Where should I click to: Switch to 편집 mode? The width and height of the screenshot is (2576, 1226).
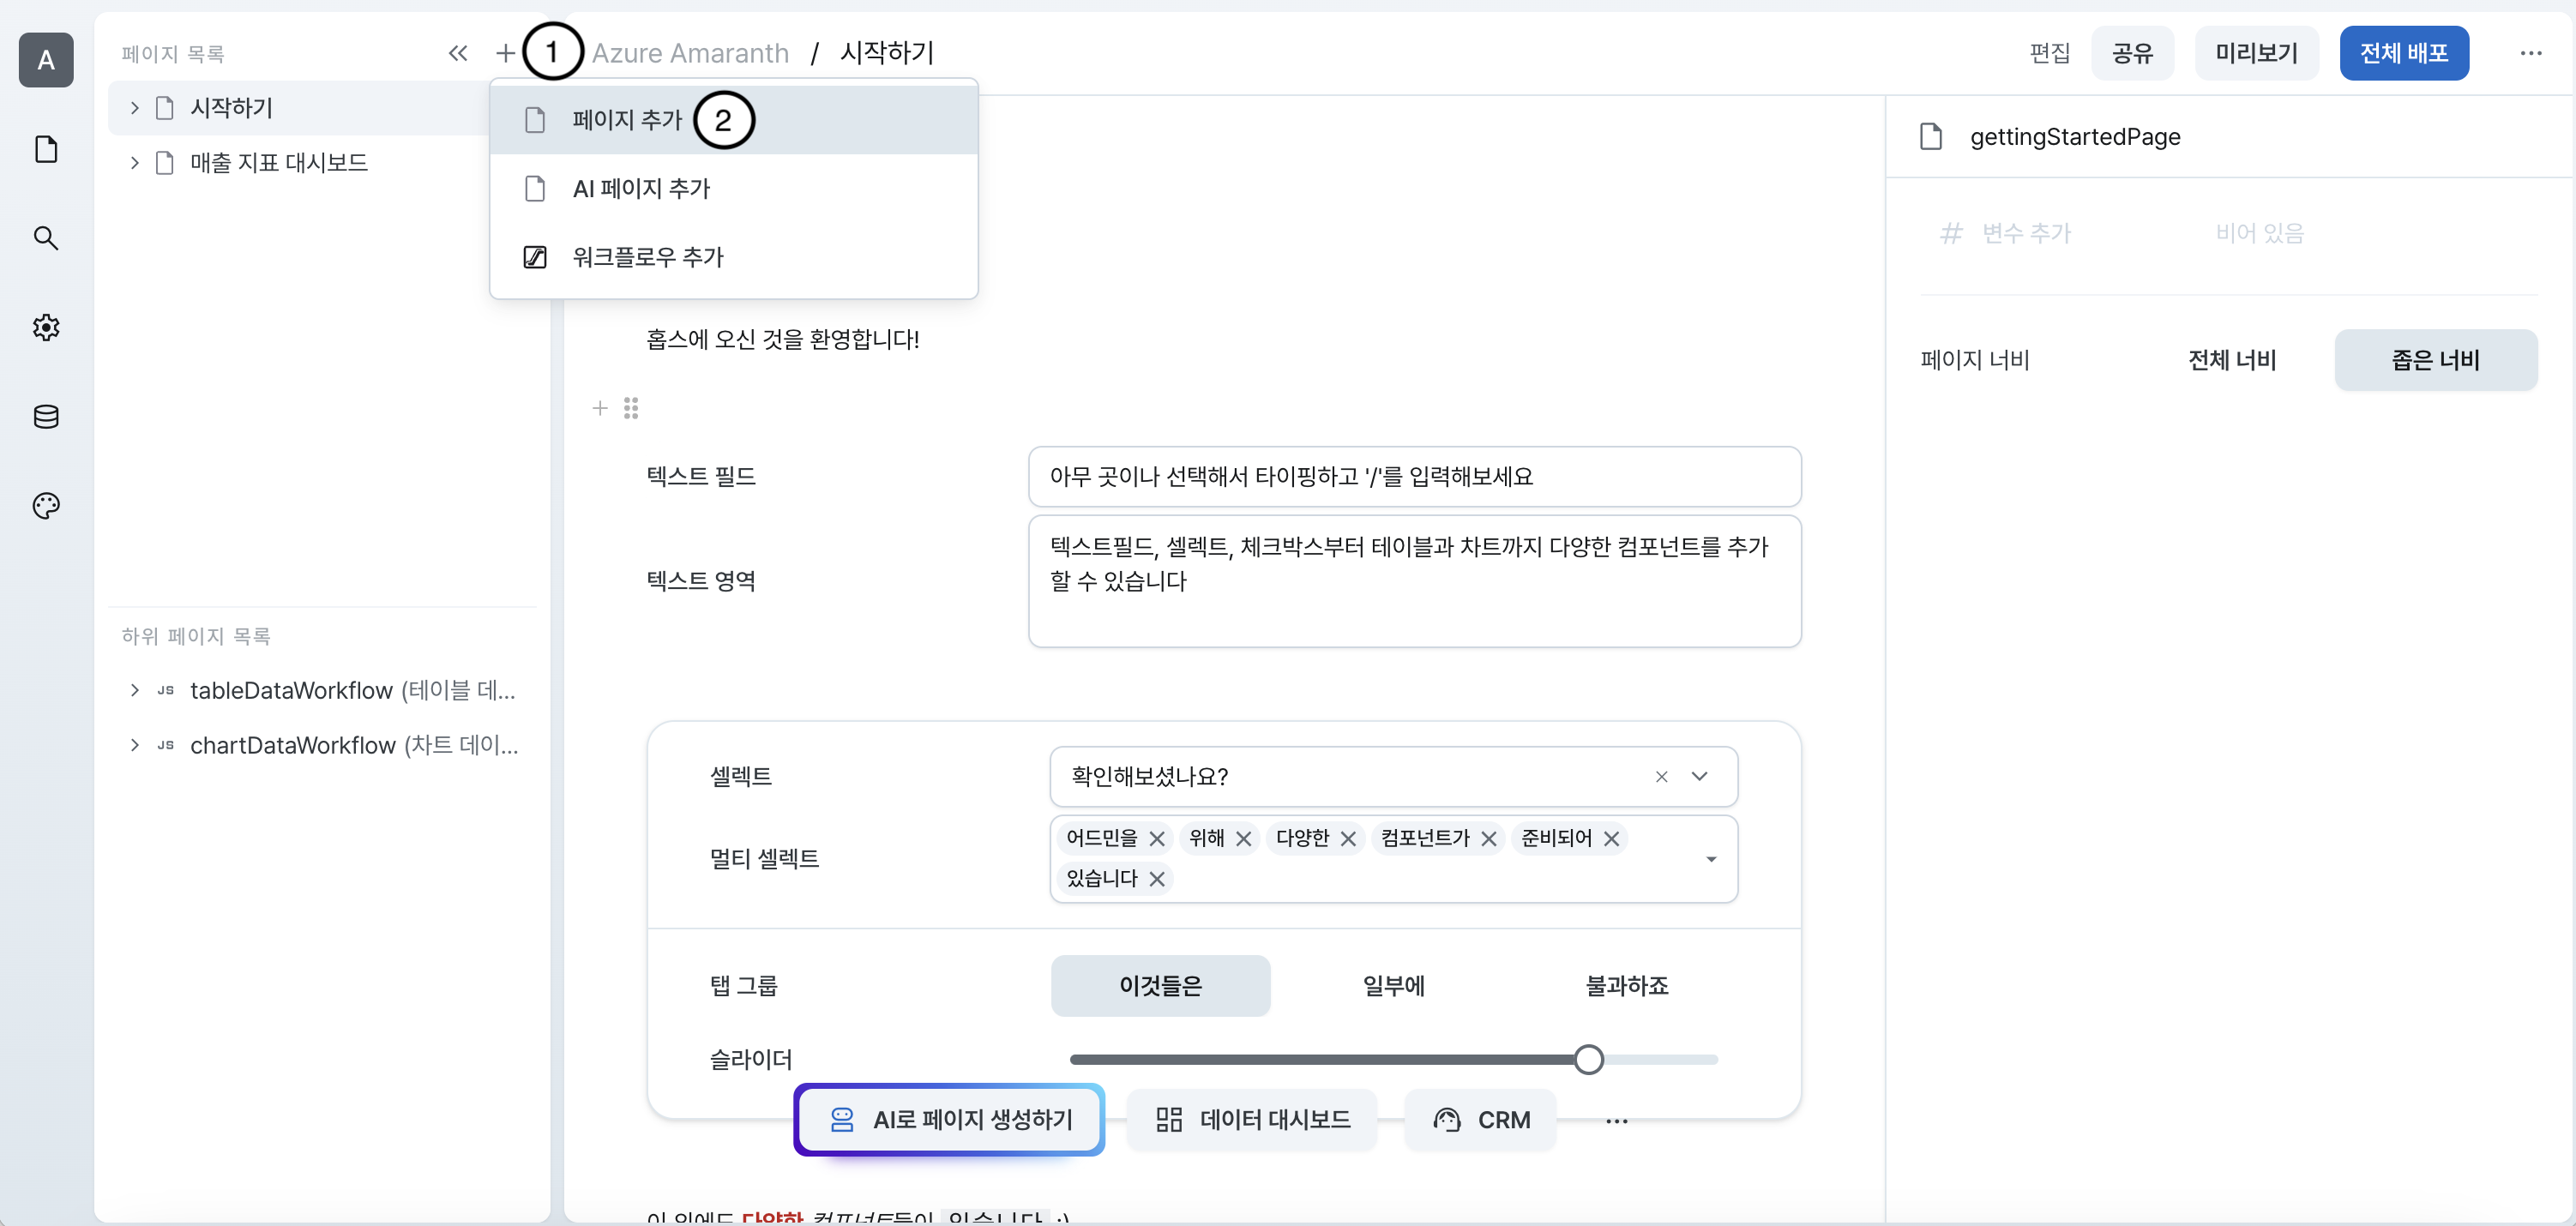(2049, 53)
